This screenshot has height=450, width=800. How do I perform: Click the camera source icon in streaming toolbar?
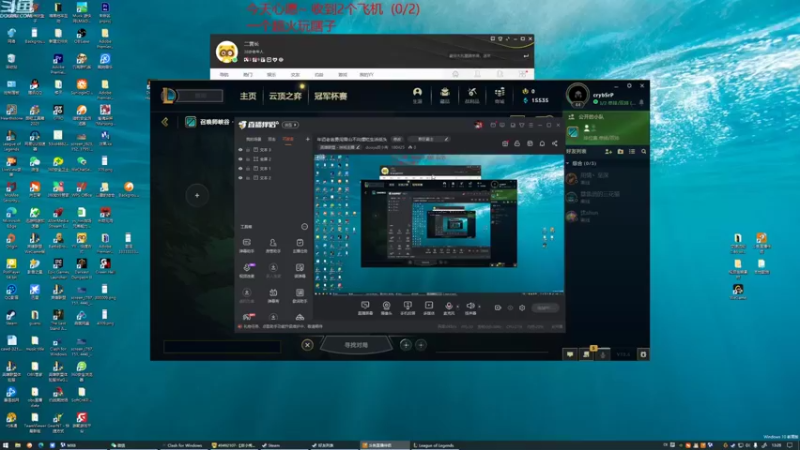(386, 307)
